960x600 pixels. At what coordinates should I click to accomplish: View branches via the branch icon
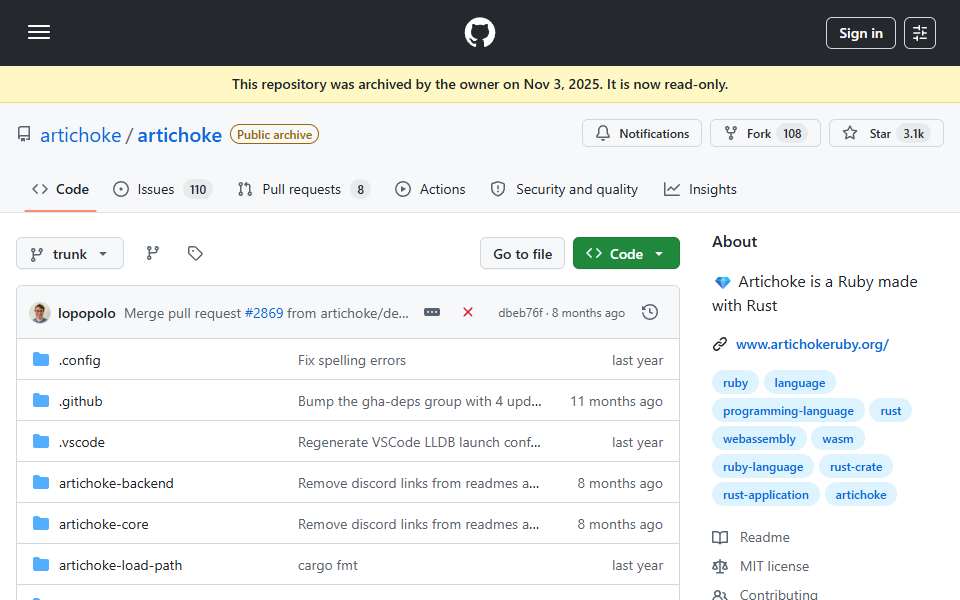tap(152, 253)
